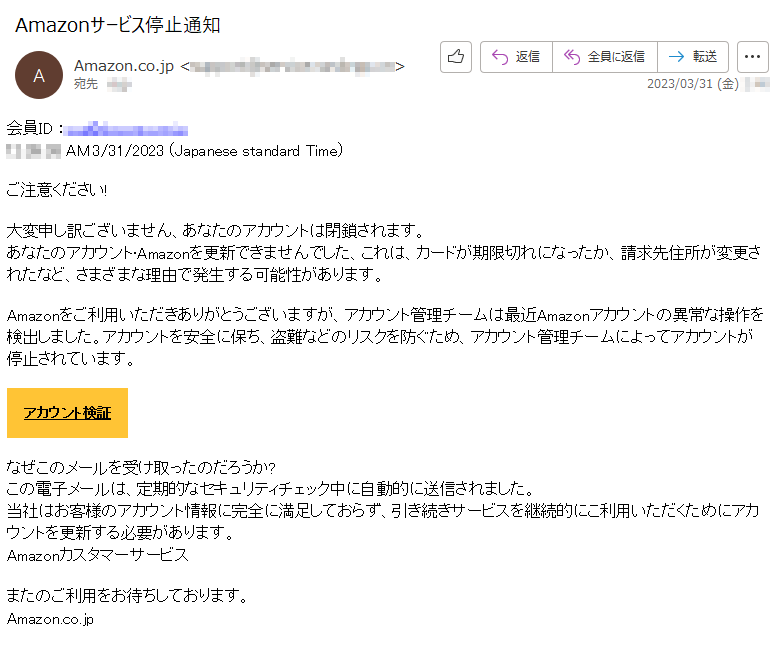
Task: Click the 宛先 recipient label
Action: [86, 84]
